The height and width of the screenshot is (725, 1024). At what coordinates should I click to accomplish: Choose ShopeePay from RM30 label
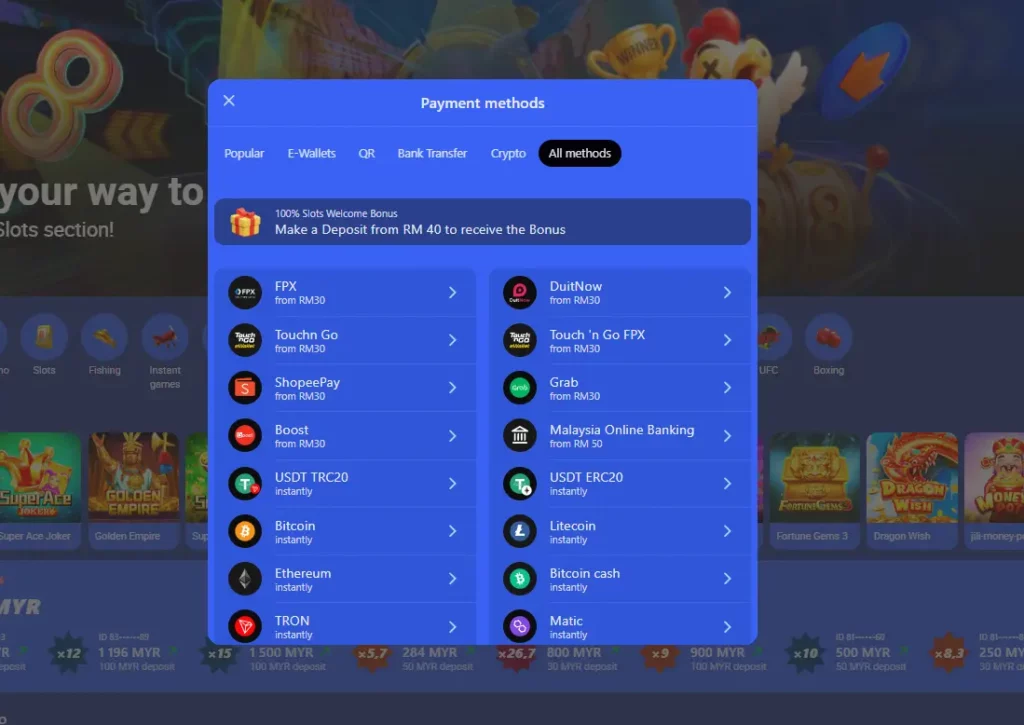point(307,389)
